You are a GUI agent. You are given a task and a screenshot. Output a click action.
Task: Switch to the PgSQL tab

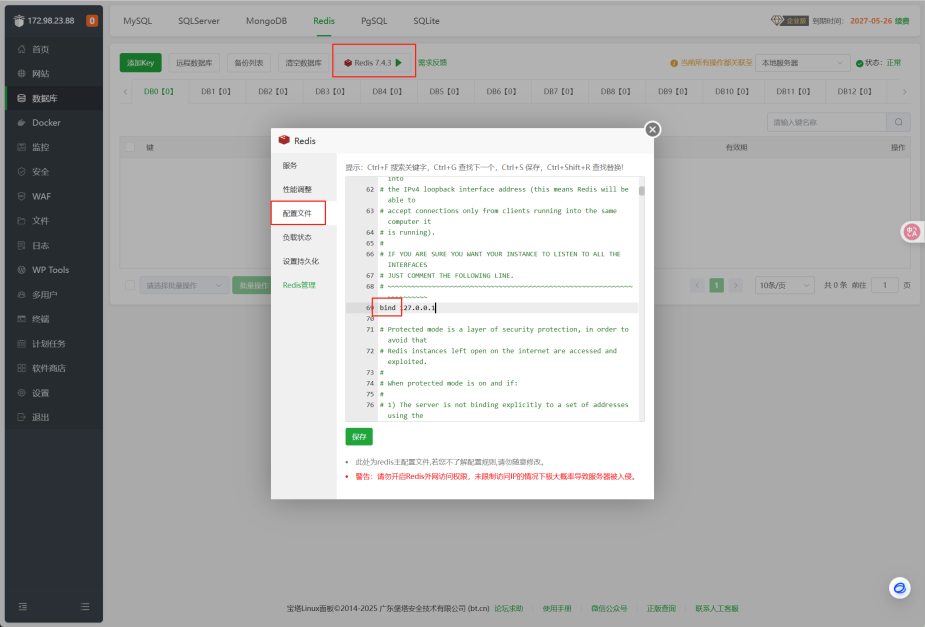tap(374, 21)
